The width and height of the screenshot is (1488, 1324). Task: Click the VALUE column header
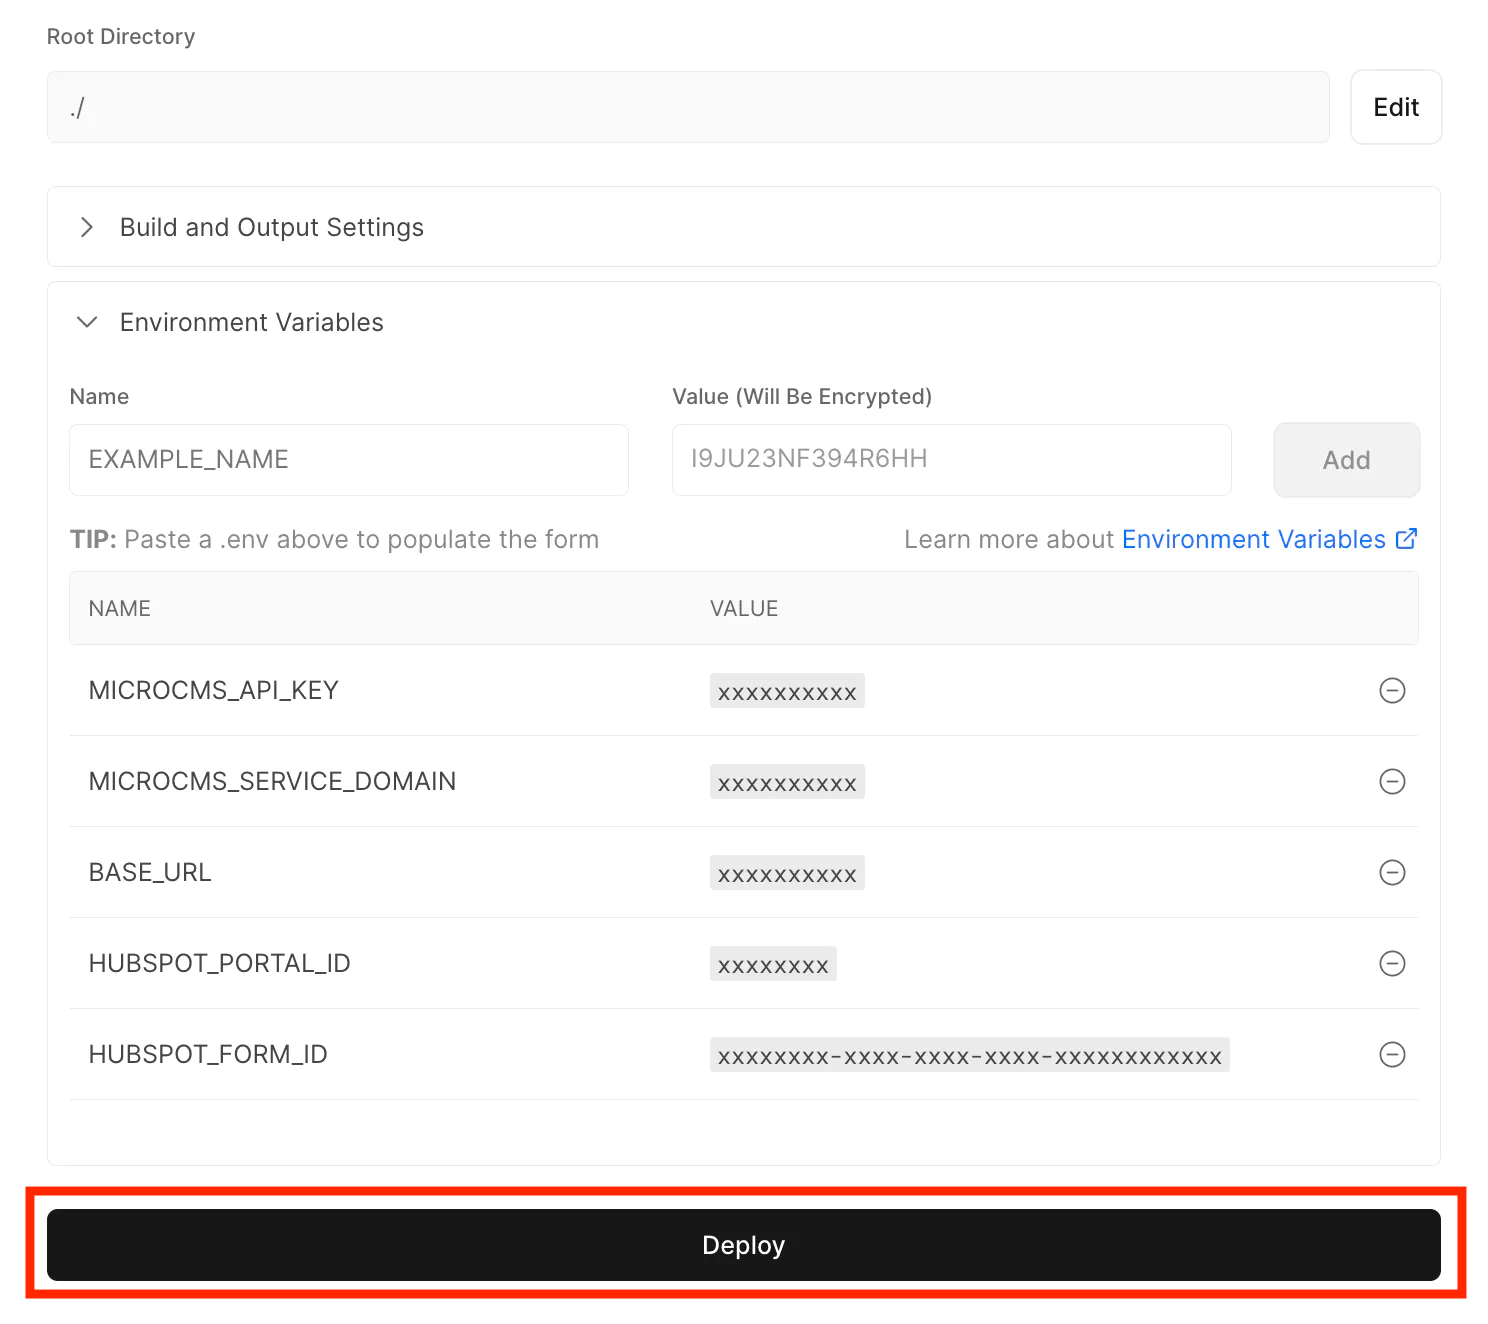click(x=743, y=608)
